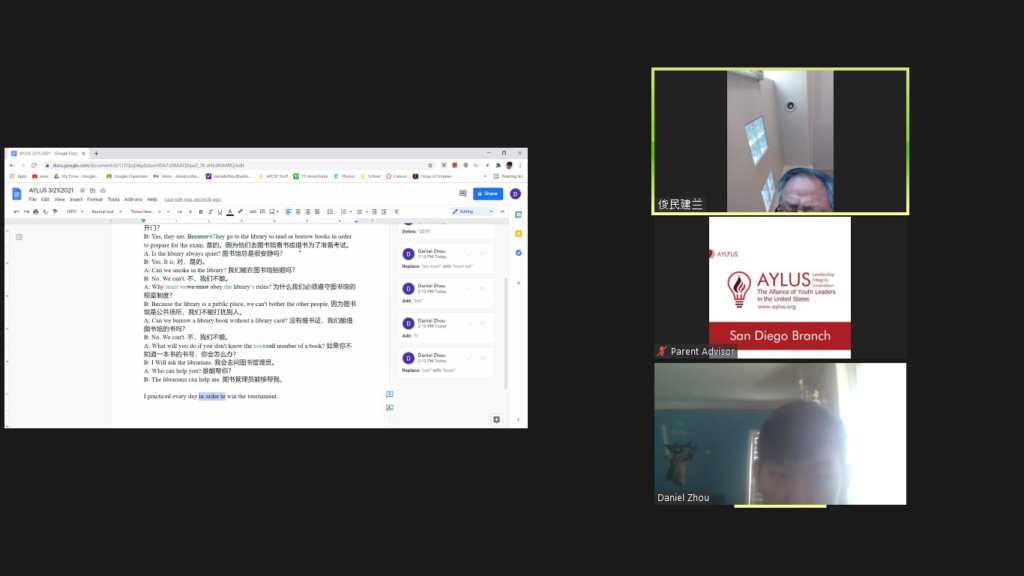Image resolution: width=1024 pixels, height=576 pixels.
Task: Collapse the menus with the up chevron
Action: 502,212
